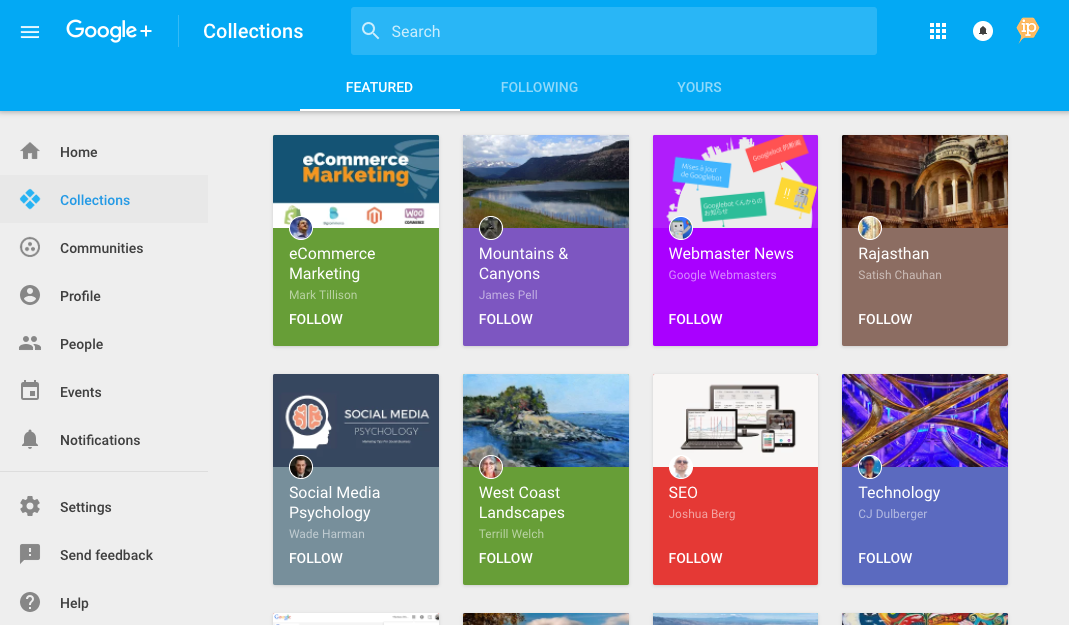Click author name Google Webmasters
The image size is (1069, 625).
(x=722, y=275)
